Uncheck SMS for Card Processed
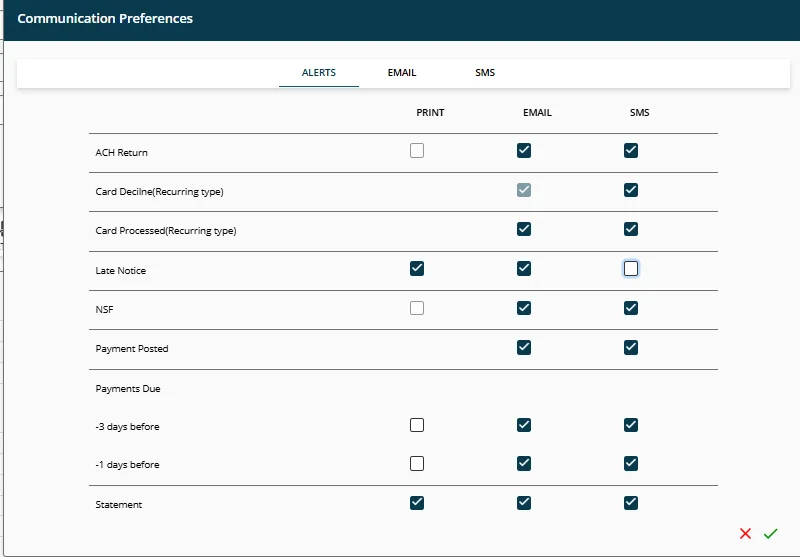This screenshot has width=800, height=557. coord(631,229)
